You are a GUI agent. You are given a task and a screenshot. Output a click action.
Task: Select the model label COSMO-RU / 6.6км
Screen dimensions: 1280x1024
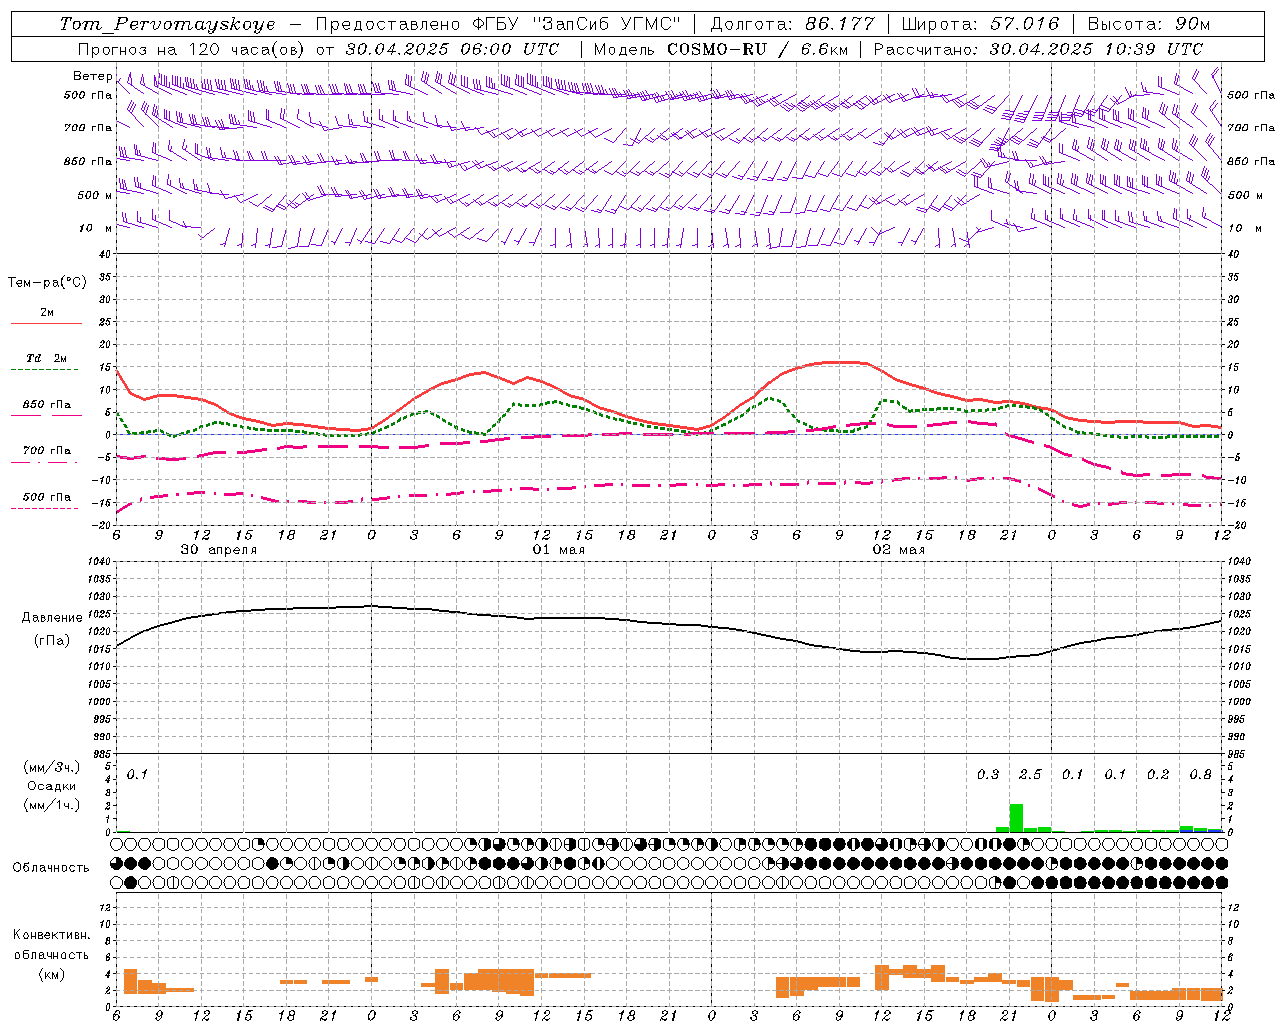point(757,49)
